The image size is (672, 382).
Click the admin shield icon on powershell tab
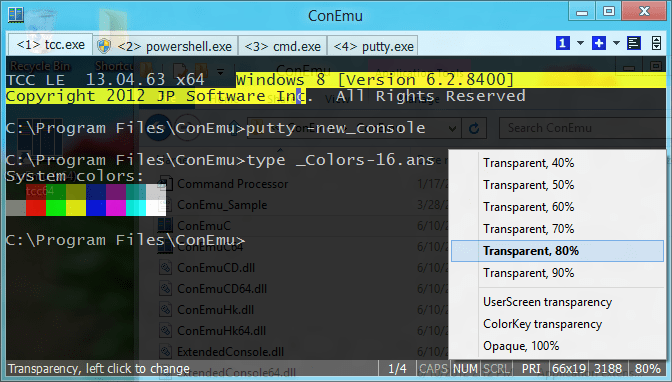(x=104, y=46)
